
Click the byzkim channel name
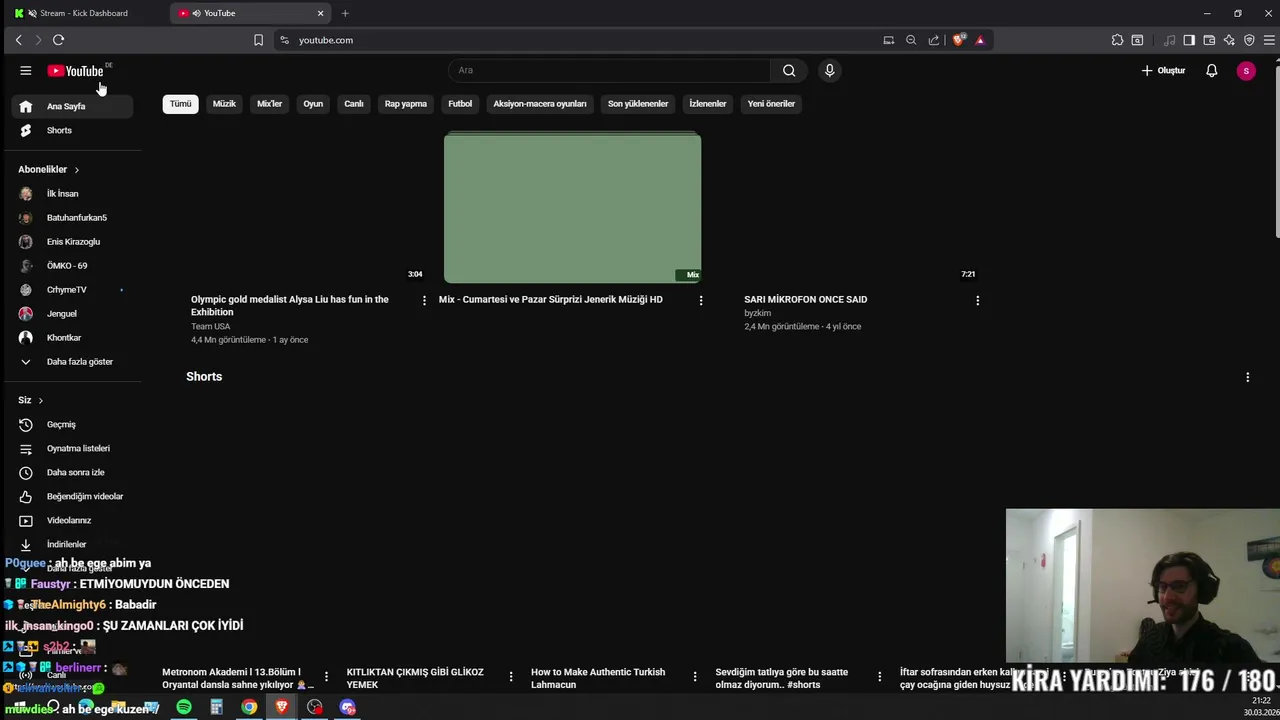point(757,313)
